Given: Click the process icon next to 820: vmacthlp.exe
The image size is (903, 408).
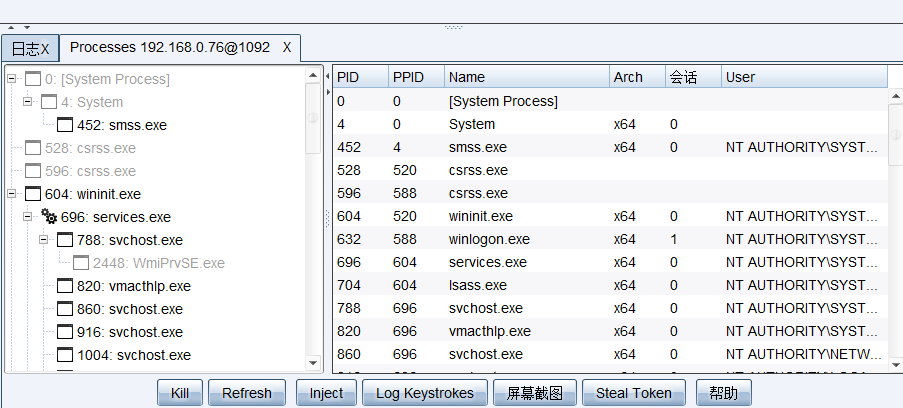Looking at the screenshot, I should pos(64,286).
